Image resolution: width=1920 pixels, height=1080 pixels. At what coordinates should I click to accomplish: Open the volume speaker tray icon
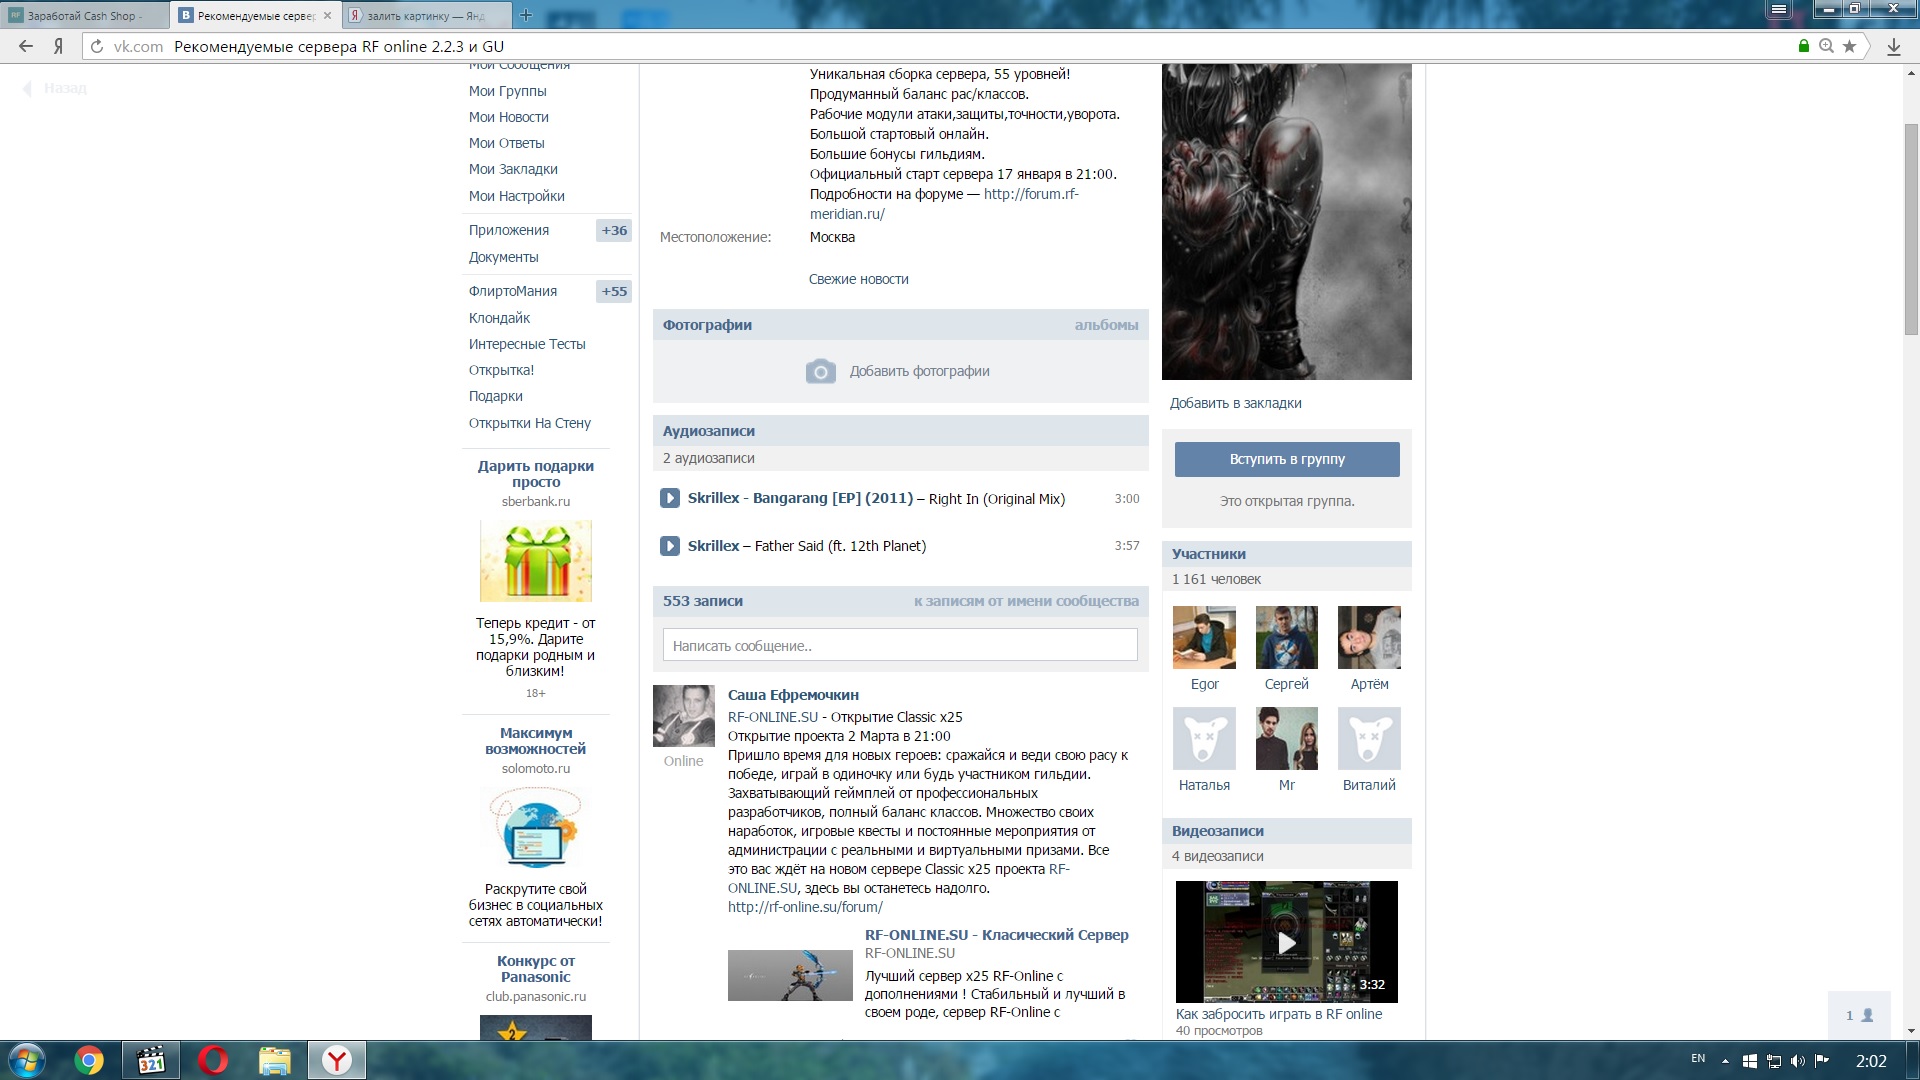(1798, 1061)
